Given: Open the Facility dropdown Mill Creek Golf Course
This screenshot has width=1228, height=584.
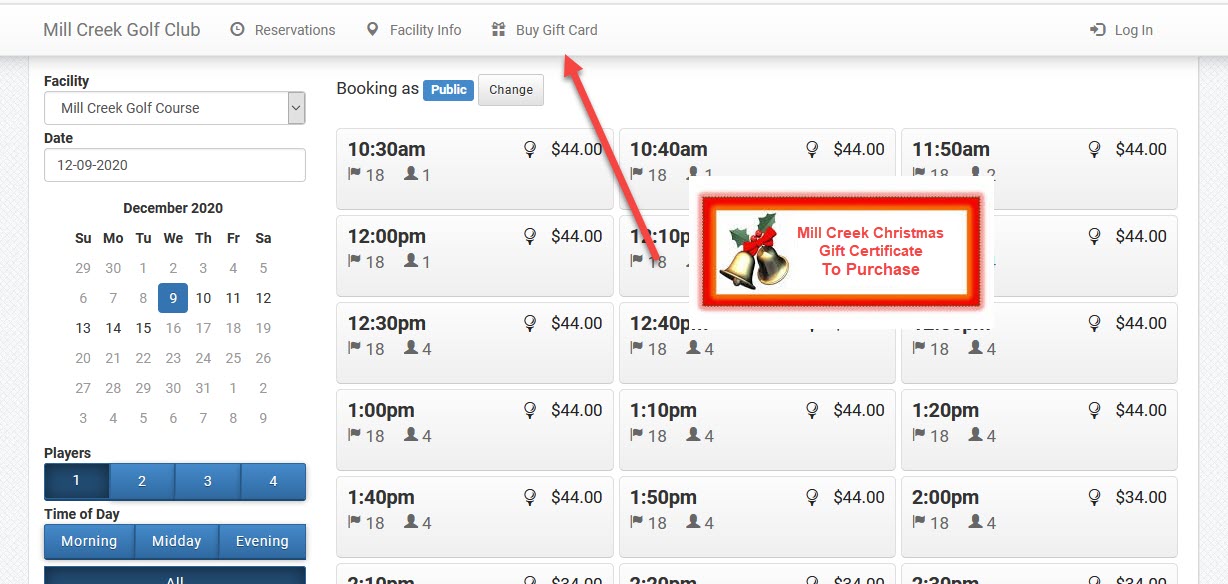Looking at the screenshot, I should [175, 108].
